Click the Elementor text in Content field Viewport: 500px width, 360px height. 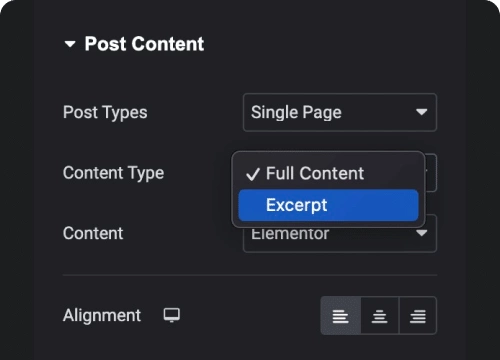290,234
